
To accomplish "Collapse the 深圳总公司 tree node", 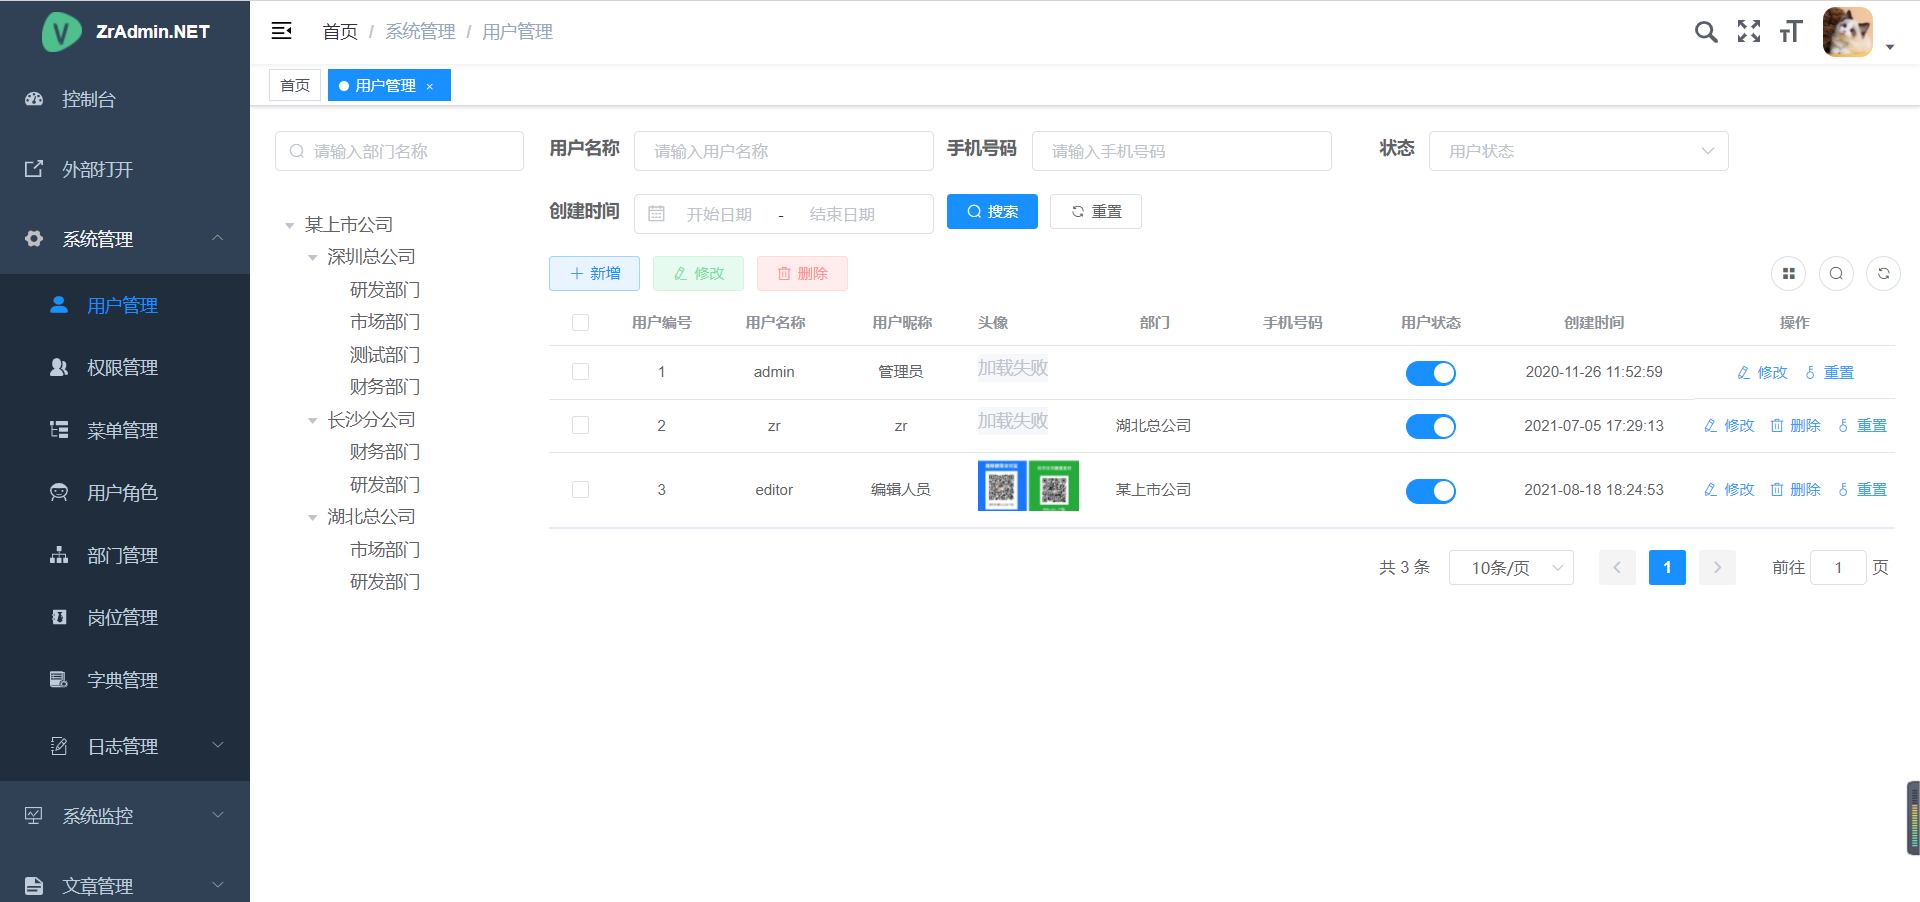I will pos(313,258).
